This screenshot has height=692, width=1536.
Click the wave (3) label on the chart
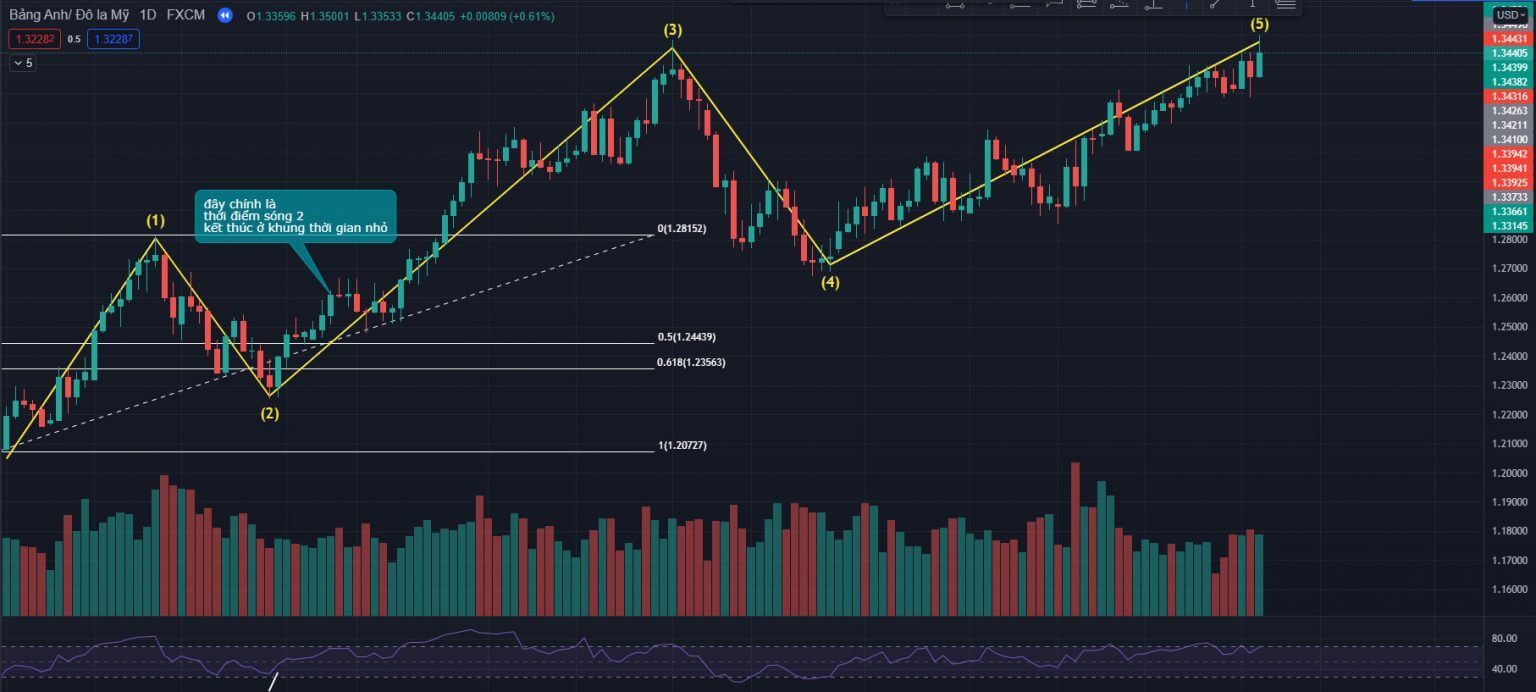point(672,30)
